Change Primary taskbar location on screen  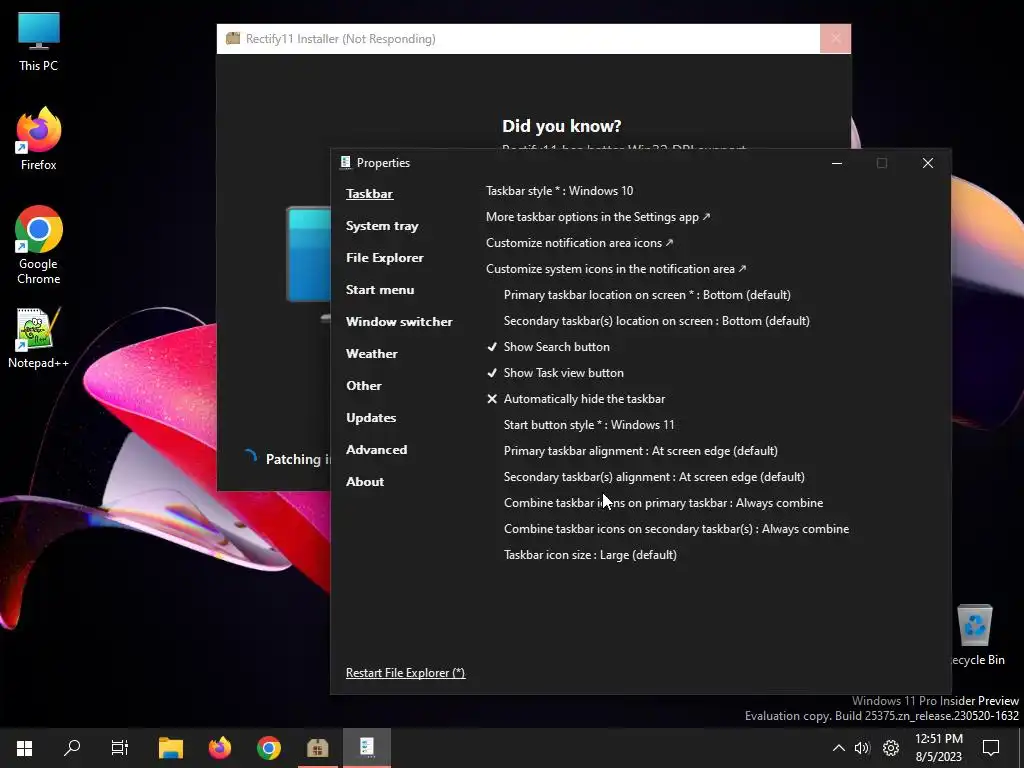coord(647,295)
